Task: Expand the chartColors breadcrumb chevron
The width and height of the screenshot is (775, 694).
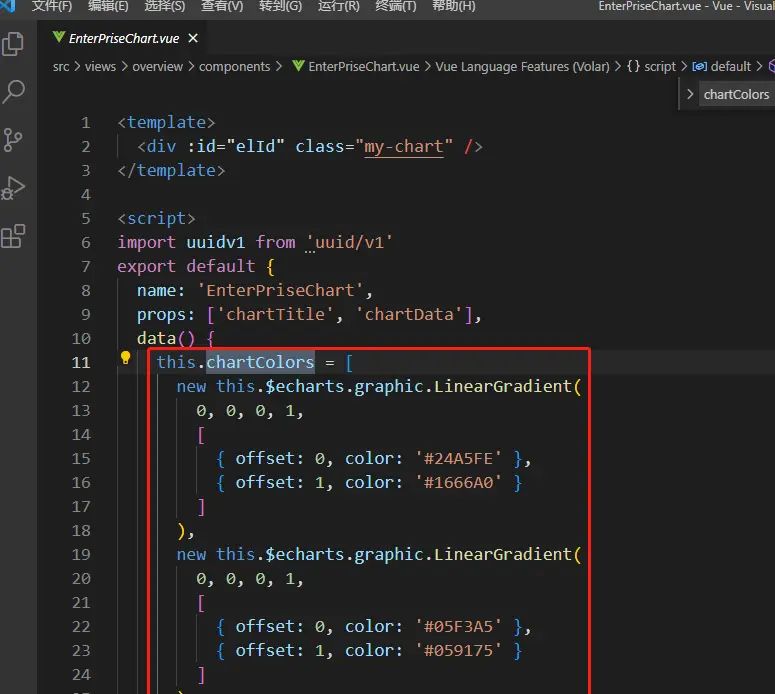Action: 689,94
